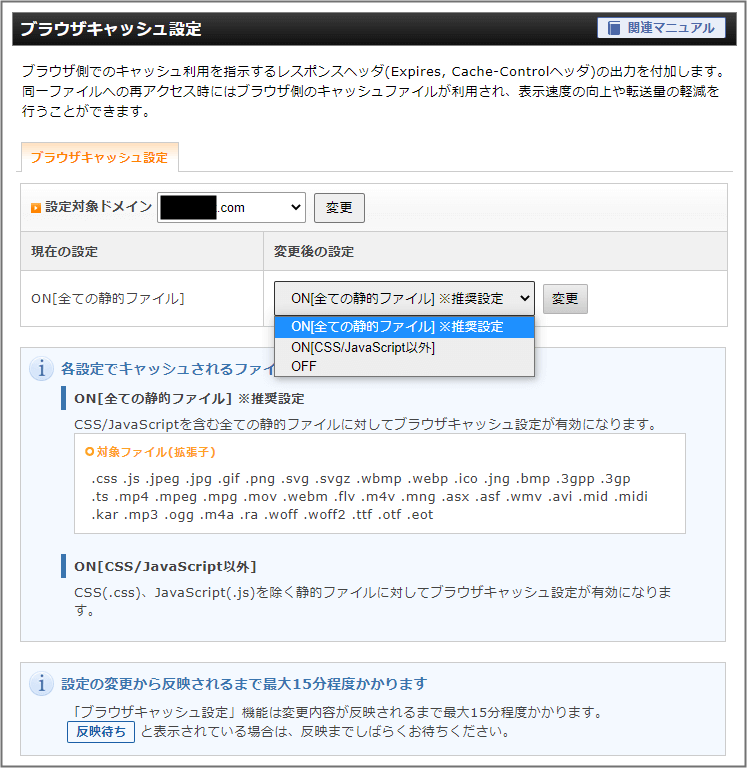Click the file extensions list box

coord(379,483)
